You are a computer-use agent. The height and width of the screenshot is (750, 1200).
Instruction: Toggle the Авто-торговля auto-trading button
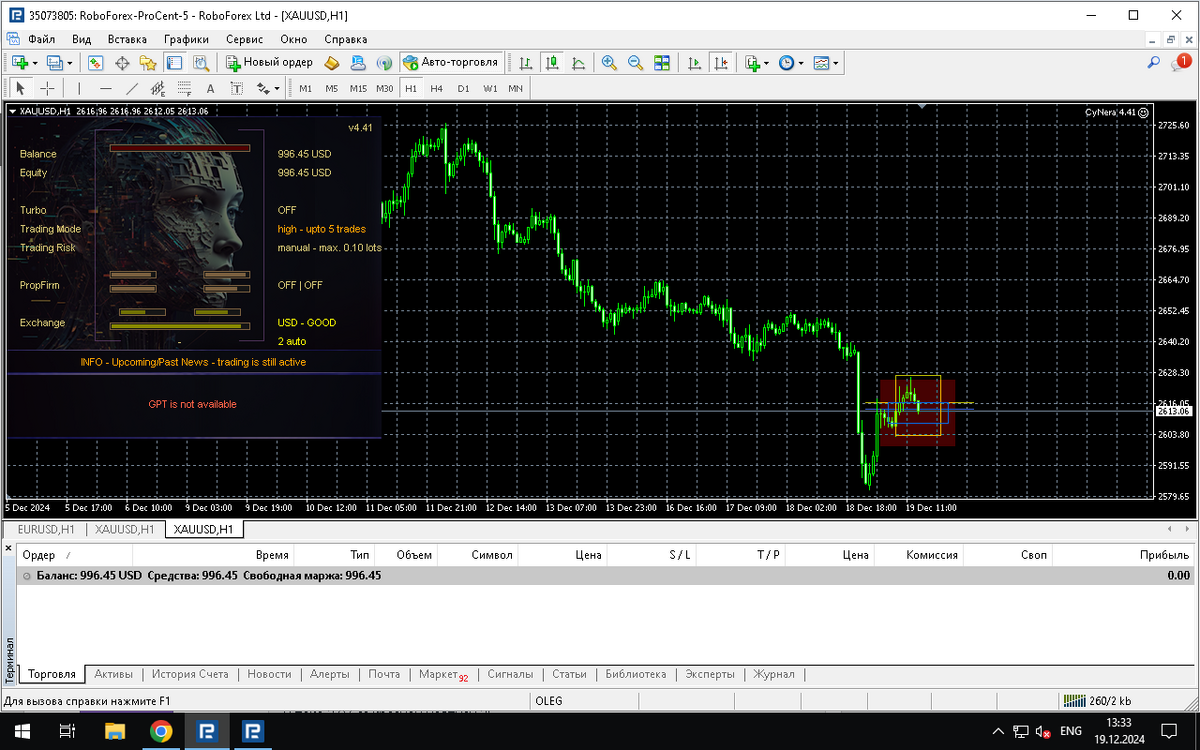point(450,62)
